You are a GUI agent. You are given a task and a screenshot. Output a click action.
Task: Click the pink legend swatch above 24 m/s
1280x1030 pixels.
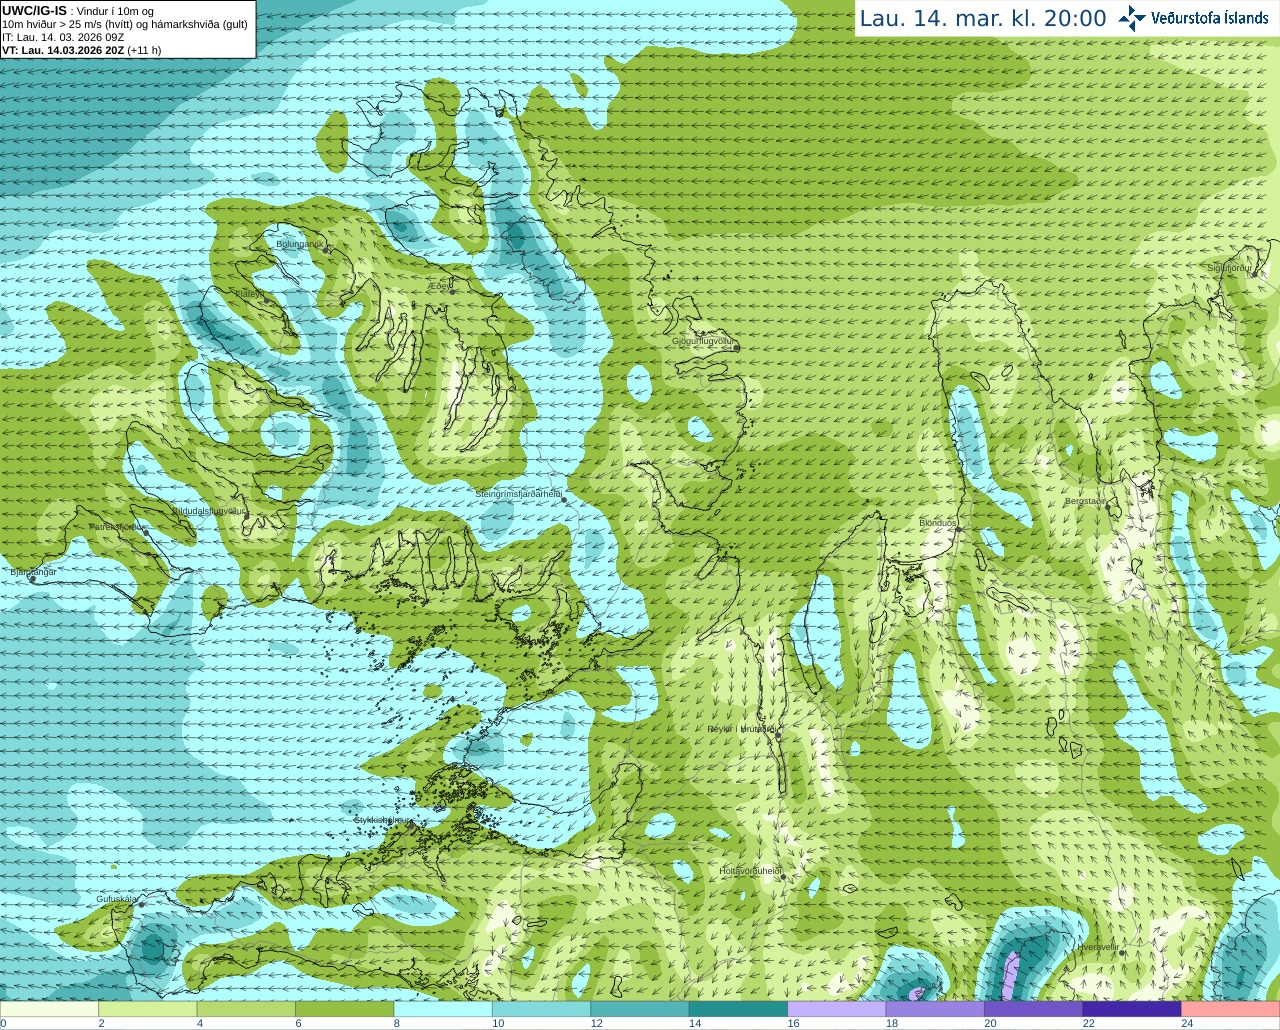point(1231,1009)
